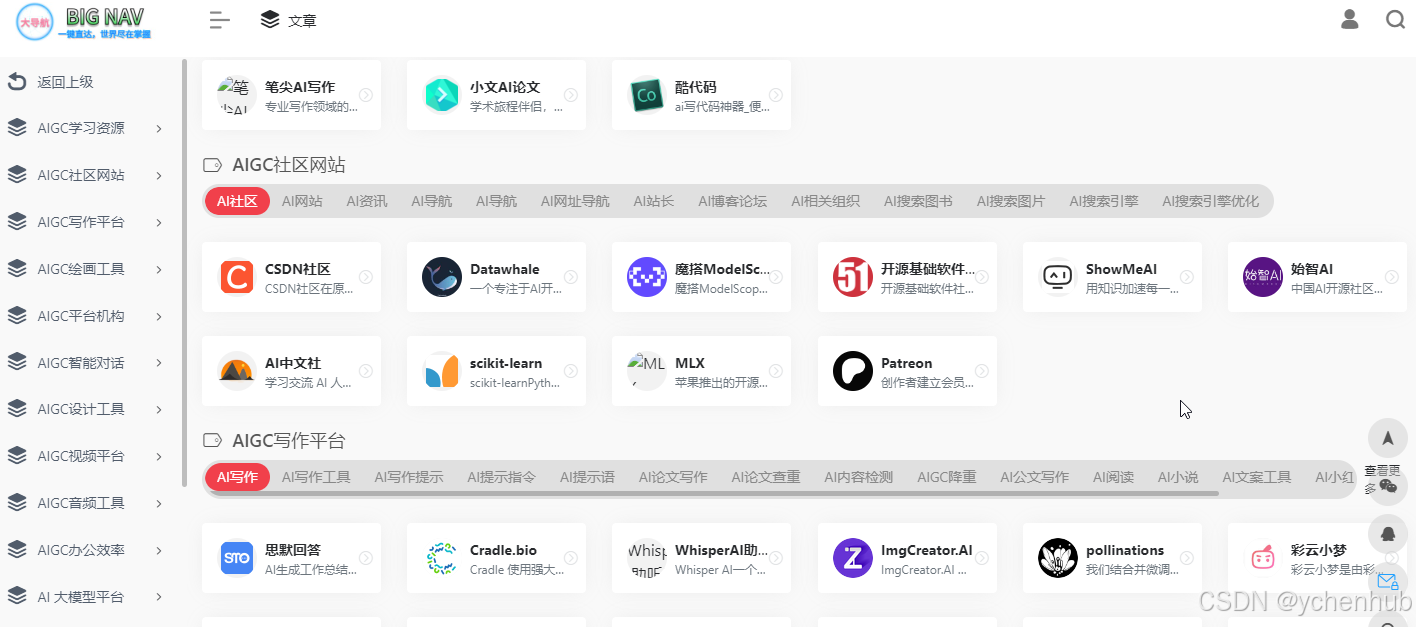The width and height of the screenshot is (1416, 627).
Task: Open the Datawhale whale icon
Action: pos(441,277)
